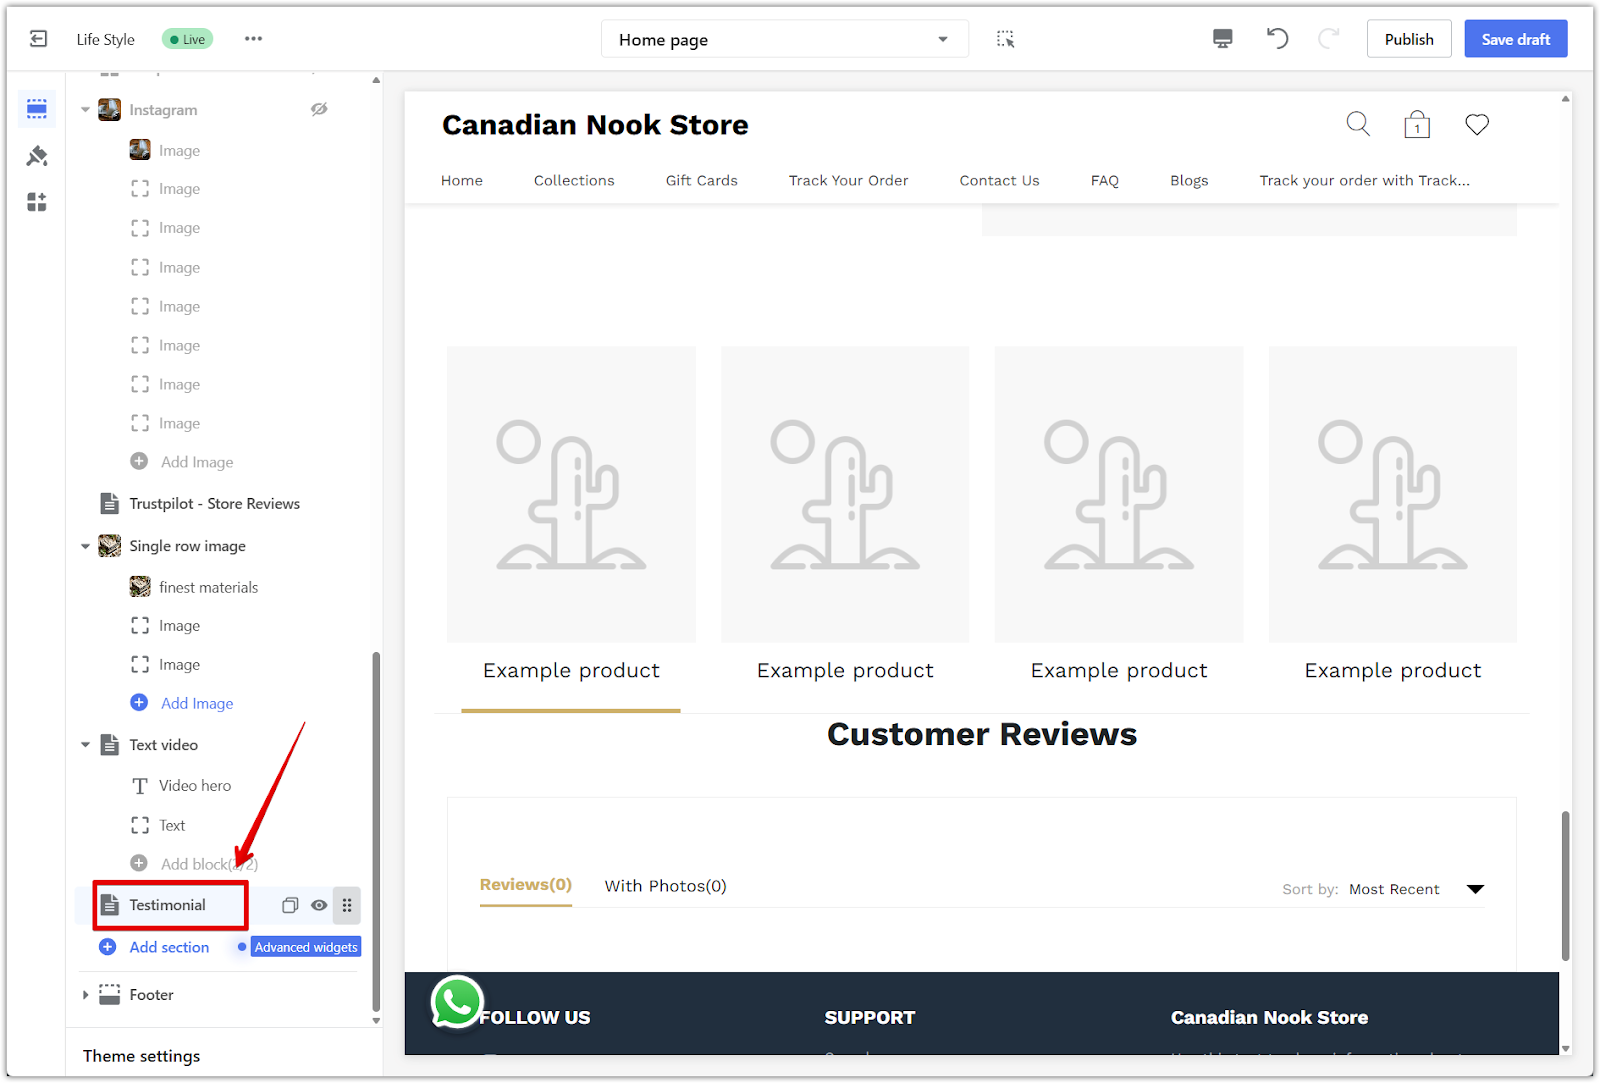Open the Home page selector dropdown
Viewport: 1600px width, 1083px height.
pyautogui.click(x=785, y=39)
